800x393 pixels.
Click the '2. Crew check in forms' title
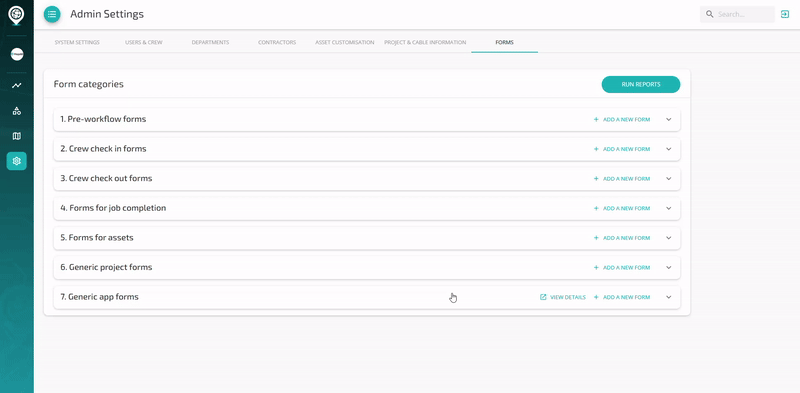[103, 149]
